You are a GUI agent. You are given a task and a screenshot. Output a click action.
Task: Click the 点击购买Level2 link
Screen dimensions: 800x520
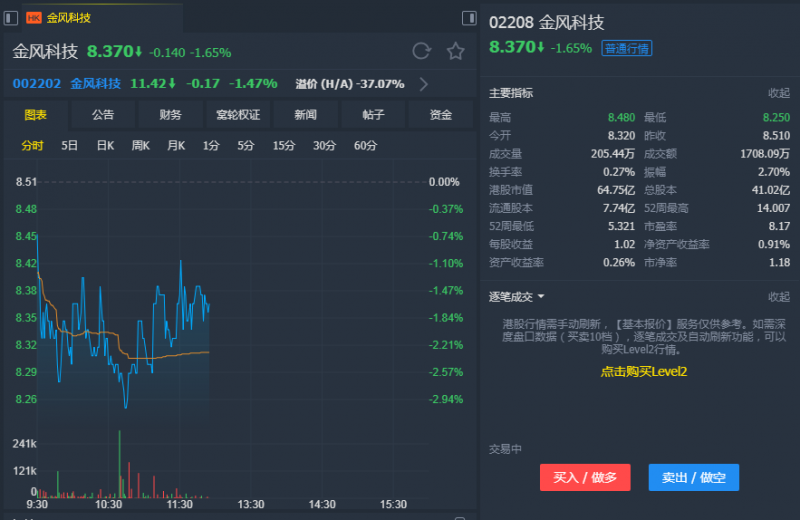click(643, 372)
